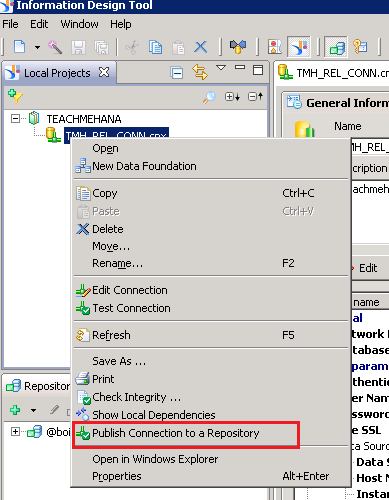This screenshot has height=500, width=389.
Task: Click the pencil edit icon in Repository panel
Action: click(54, 410)
